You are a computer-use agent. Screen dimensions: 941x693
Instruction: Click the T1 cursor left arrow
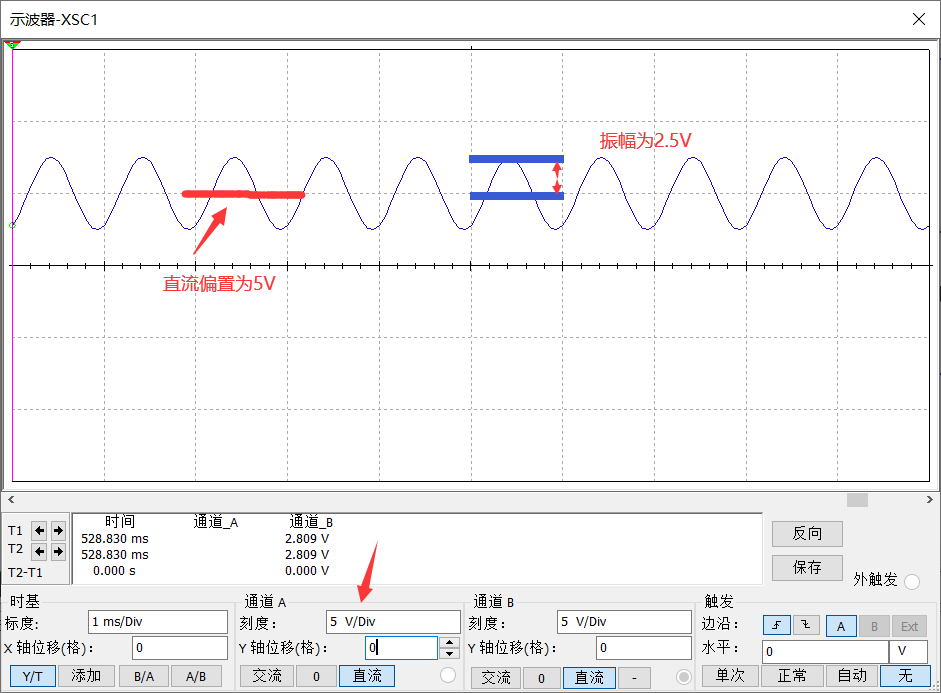40,530
